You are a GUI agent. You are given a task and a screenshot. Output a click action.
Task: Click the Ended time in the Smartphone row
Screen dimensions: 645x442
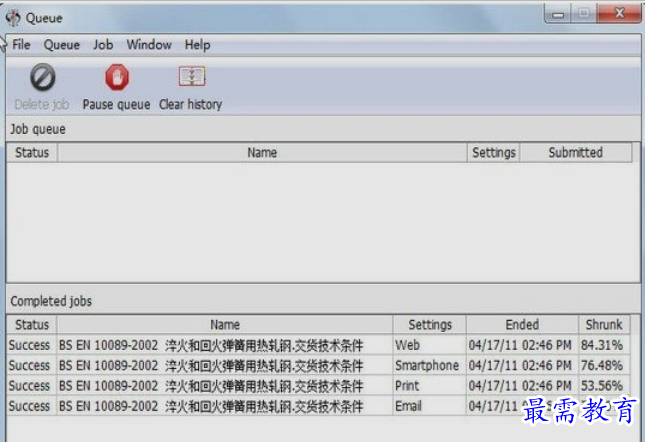tap(520, 365)
